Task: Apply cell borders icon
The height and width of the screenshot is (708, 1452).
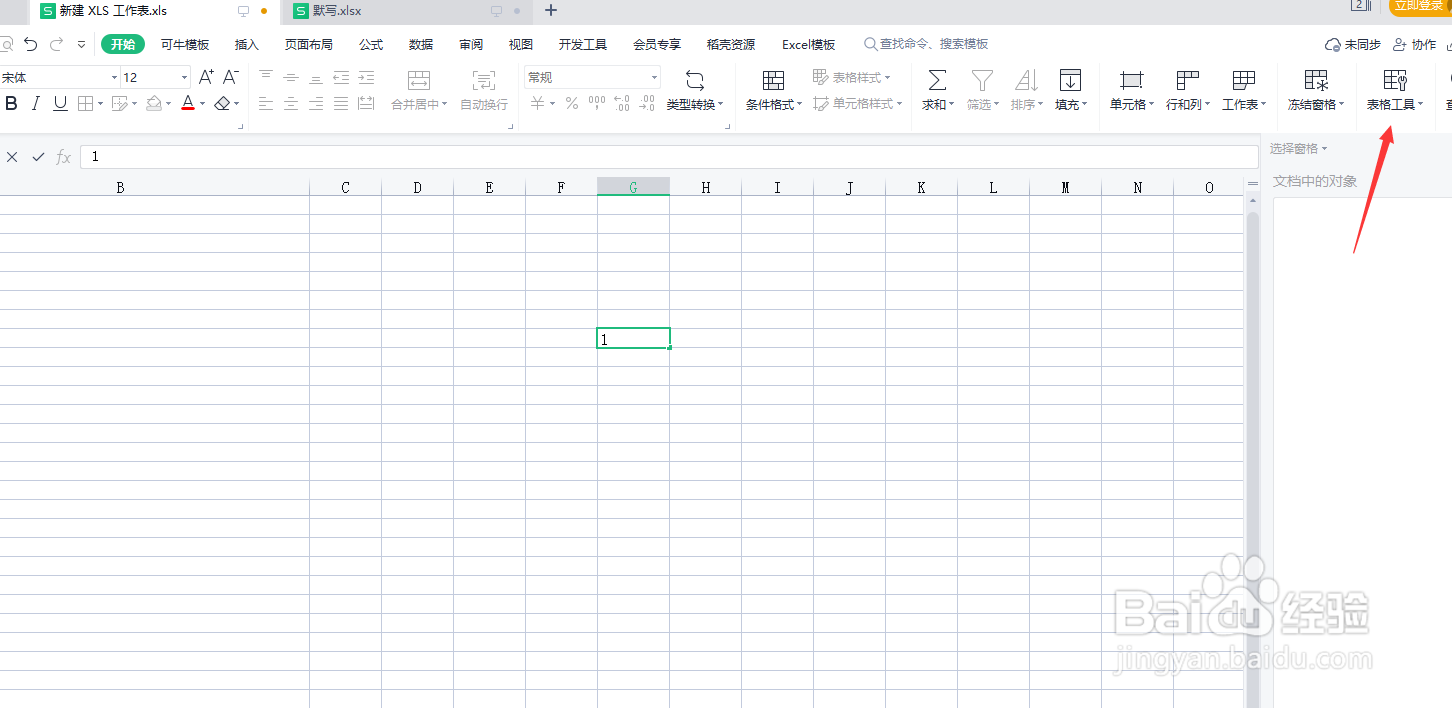Action: tap(85, 103)
